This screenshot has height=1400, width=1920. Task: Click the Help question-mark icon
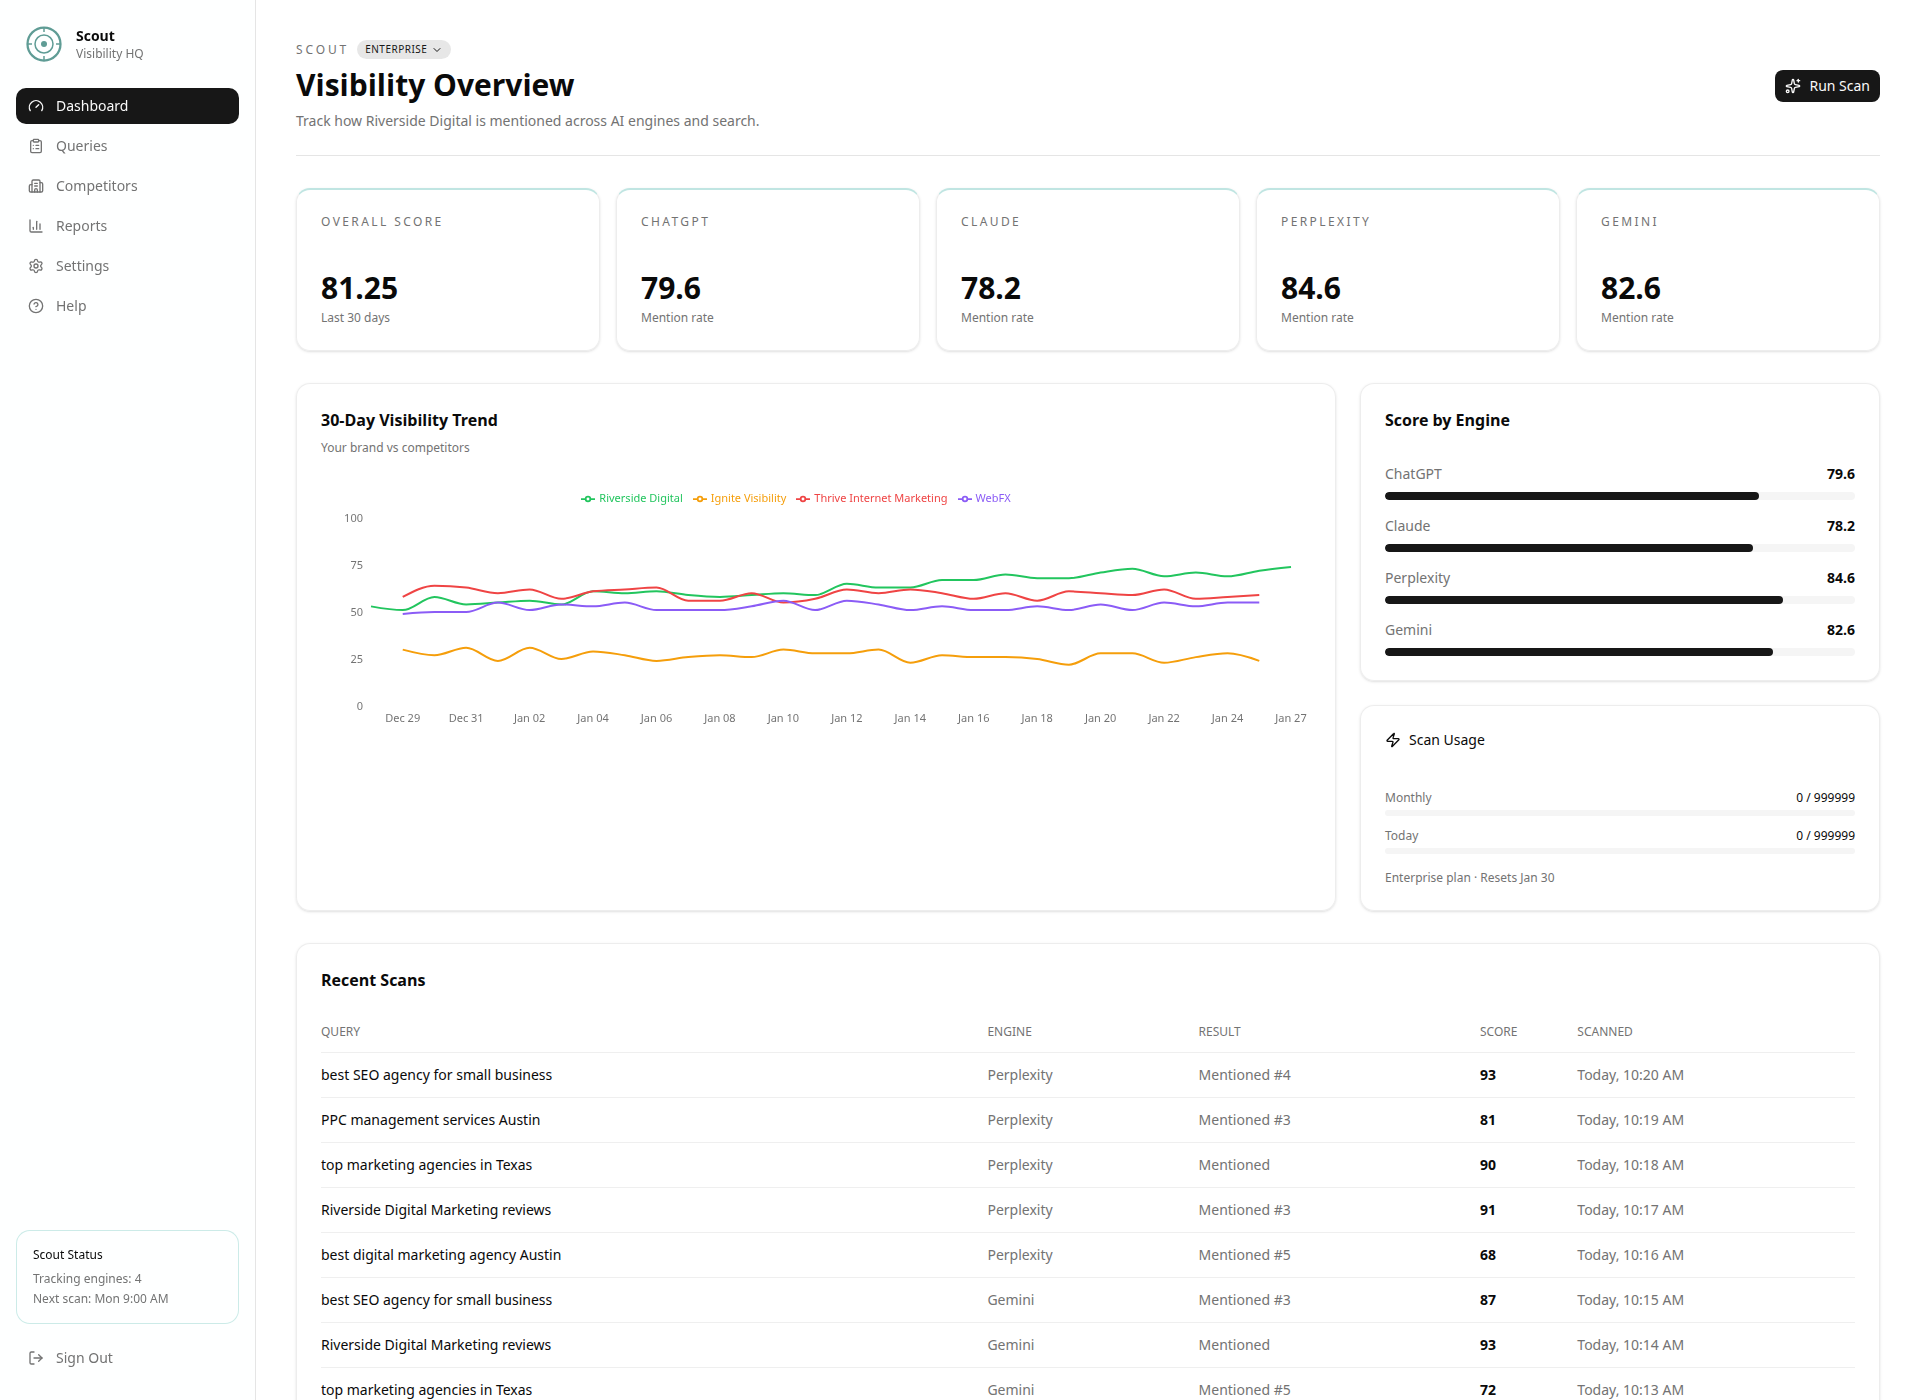pos(37,305)
